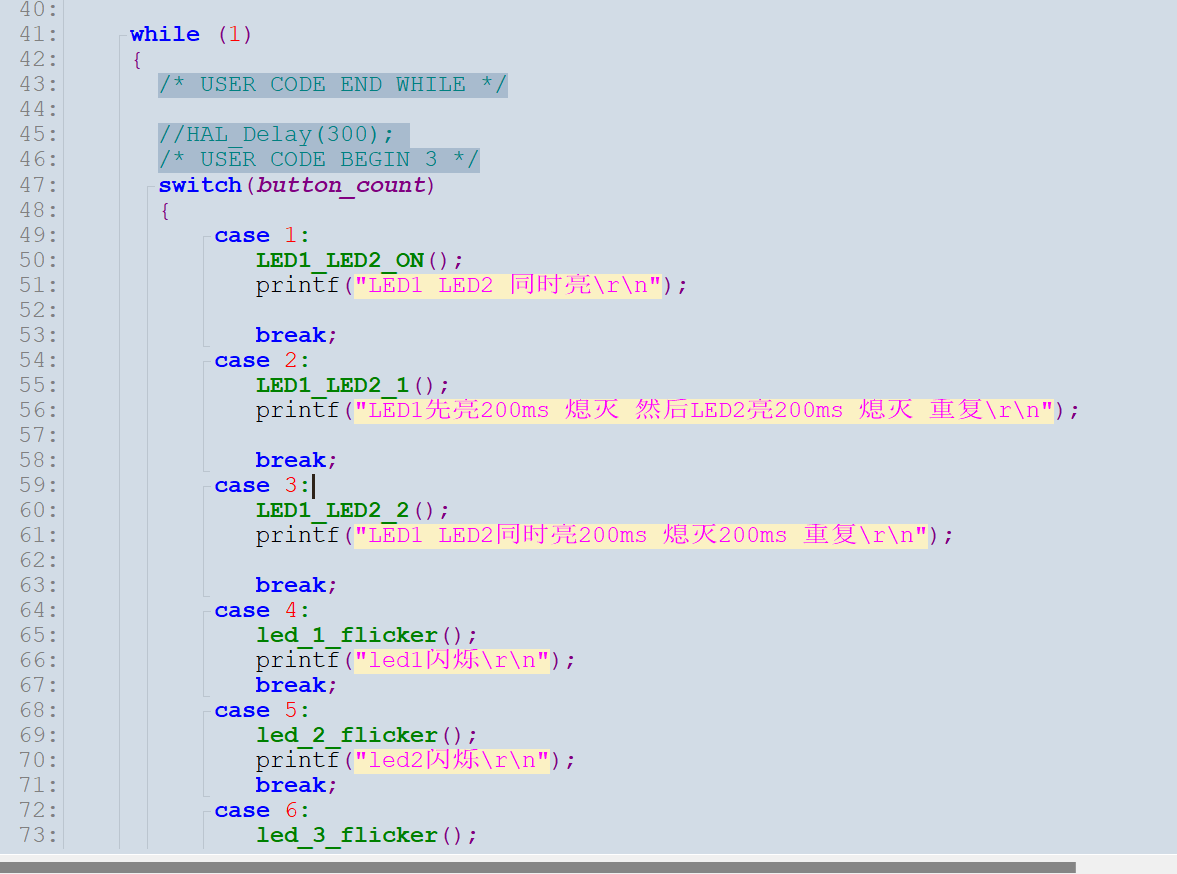Image resolution: width=1177 pixels, height=874 pixels.
Task: Click the 'break;' statement on line 63
Action: tap(297, 585)
